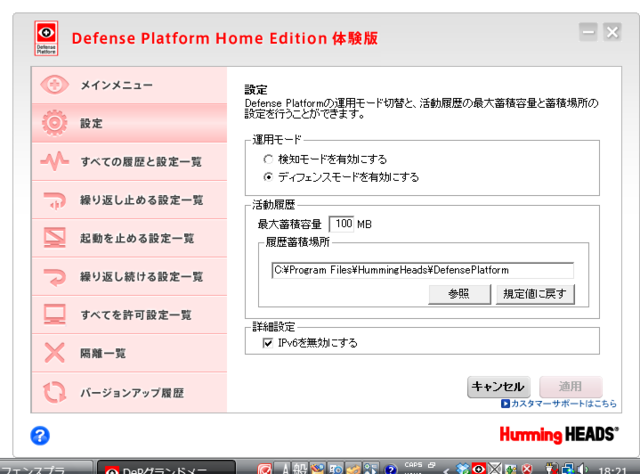This screenshot has height=474, width=640.
Task: Expand hidden tray icons arrow
Action: coord(446,470)
